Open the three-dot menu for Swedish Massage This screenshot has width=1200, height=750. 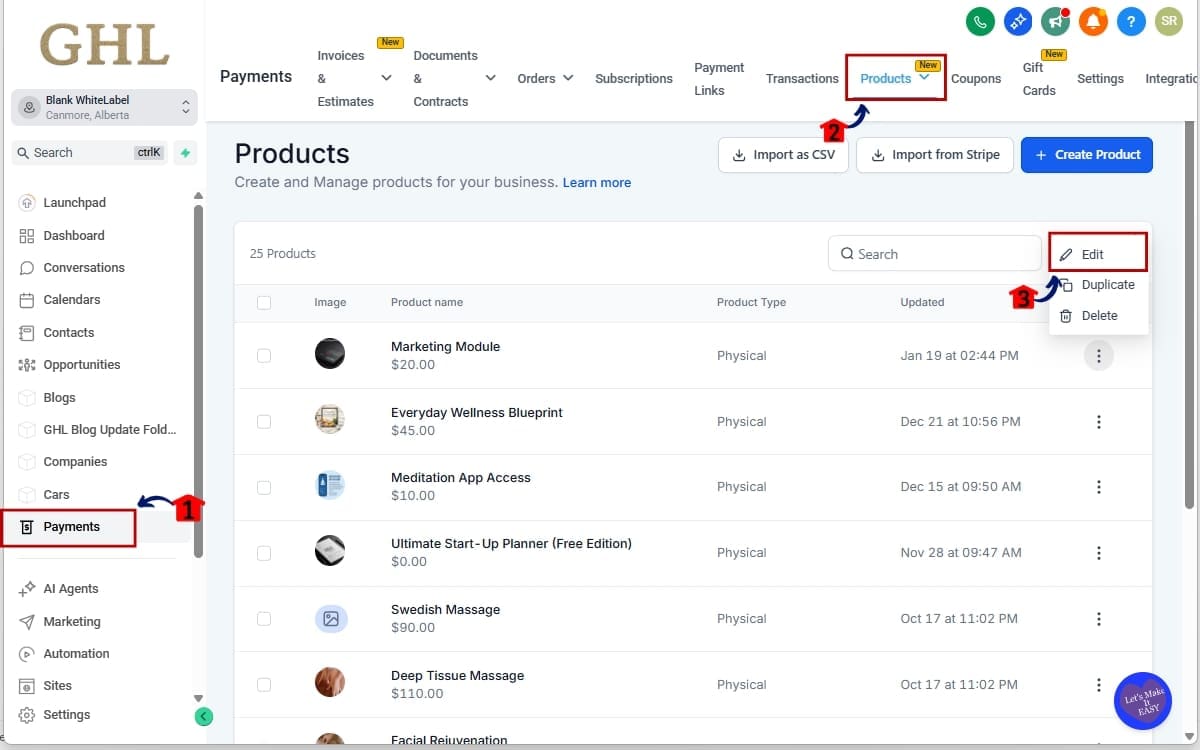(x=1099, y=618)
